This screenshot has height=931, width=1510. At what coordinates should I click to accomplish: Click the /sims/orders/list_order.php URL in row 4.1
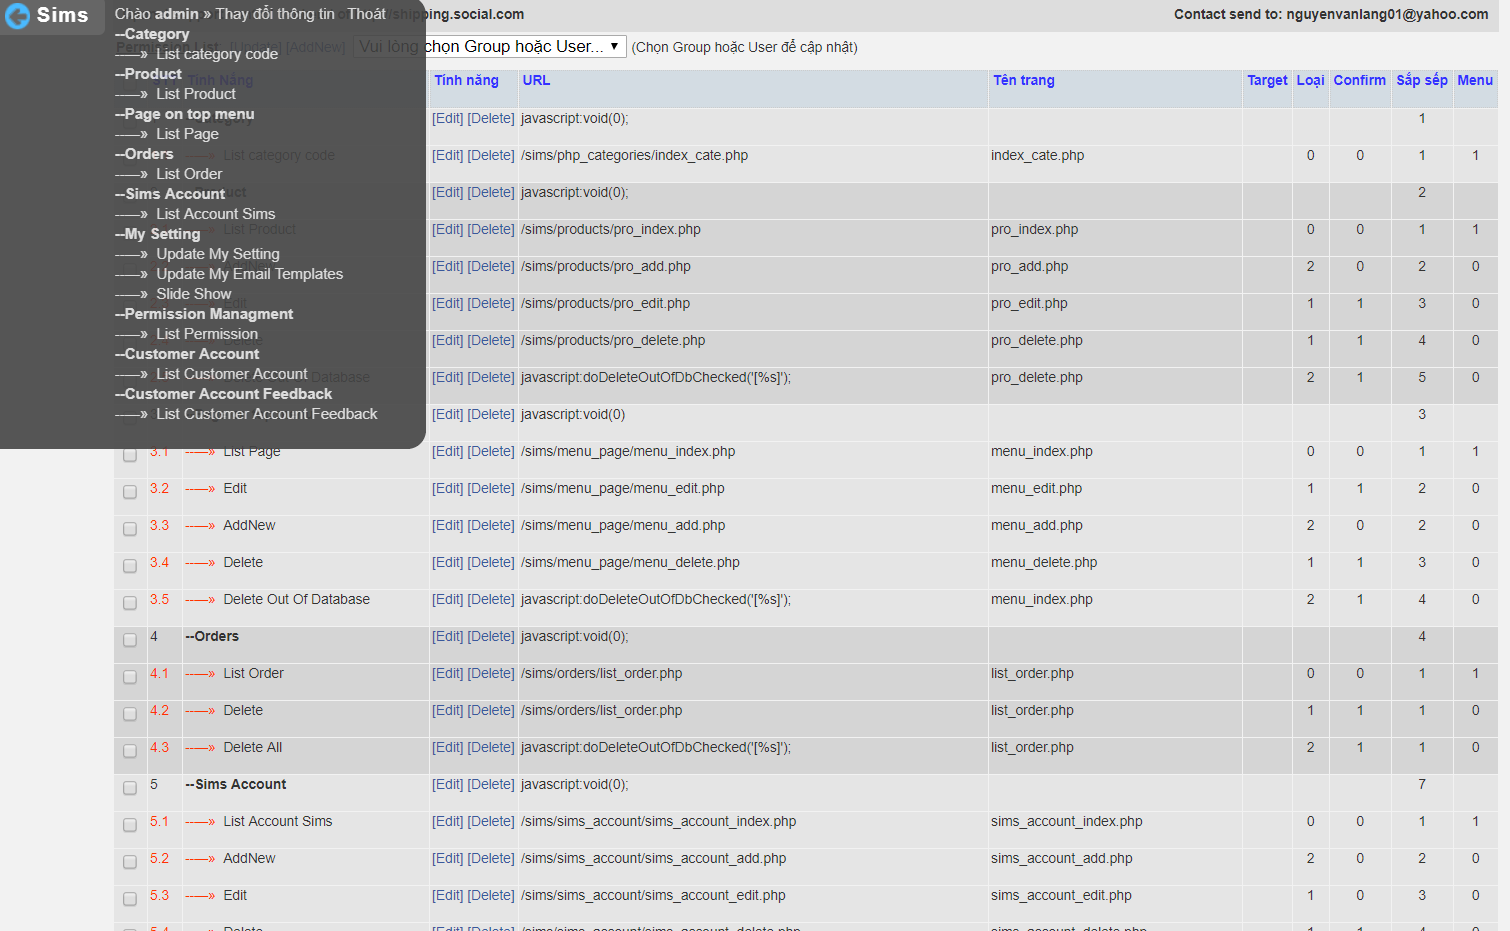point(601,673)
